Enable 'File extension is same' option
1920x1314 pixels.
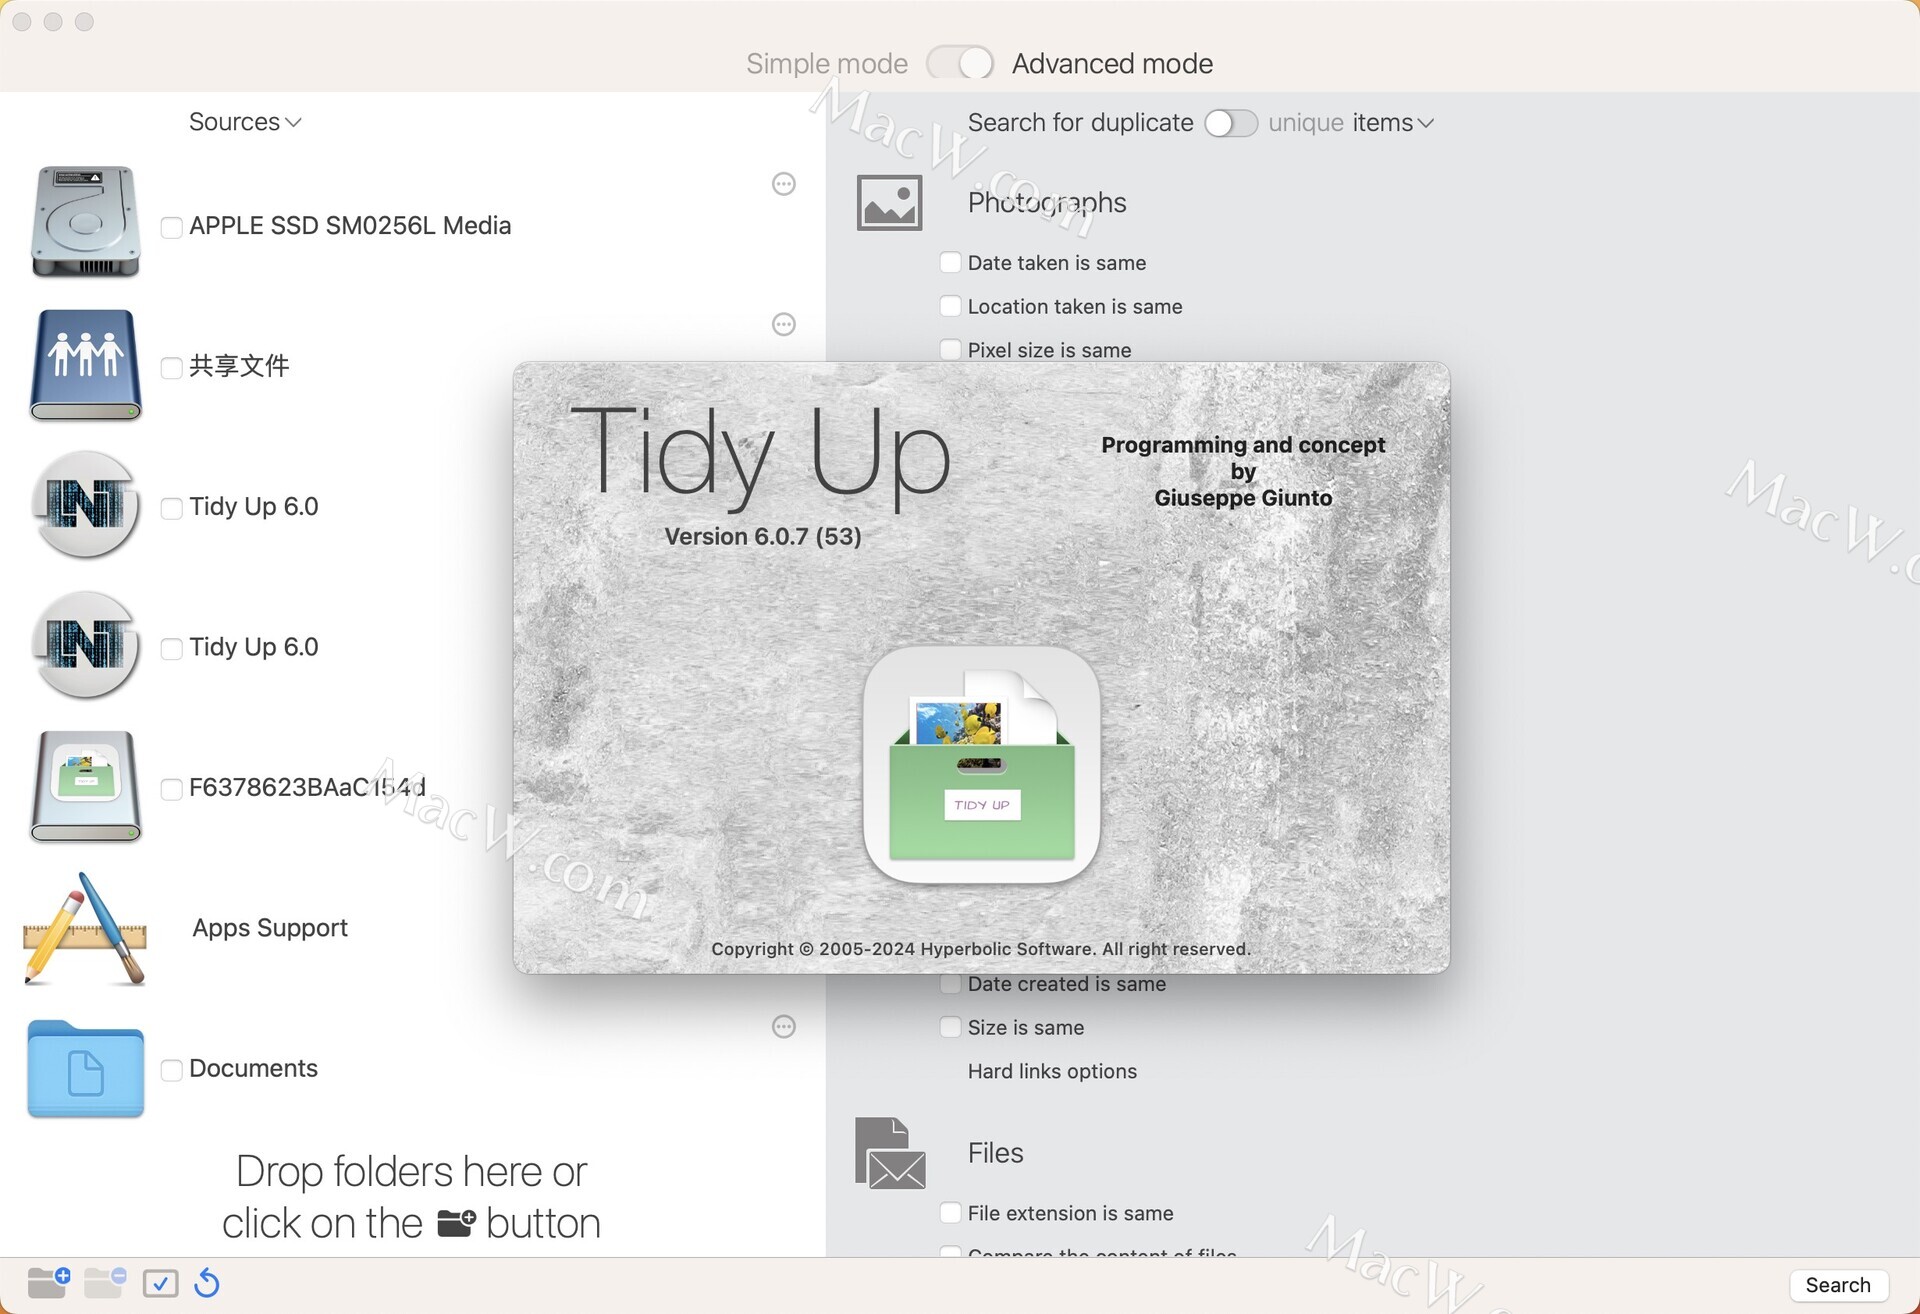coord(950,1213)
